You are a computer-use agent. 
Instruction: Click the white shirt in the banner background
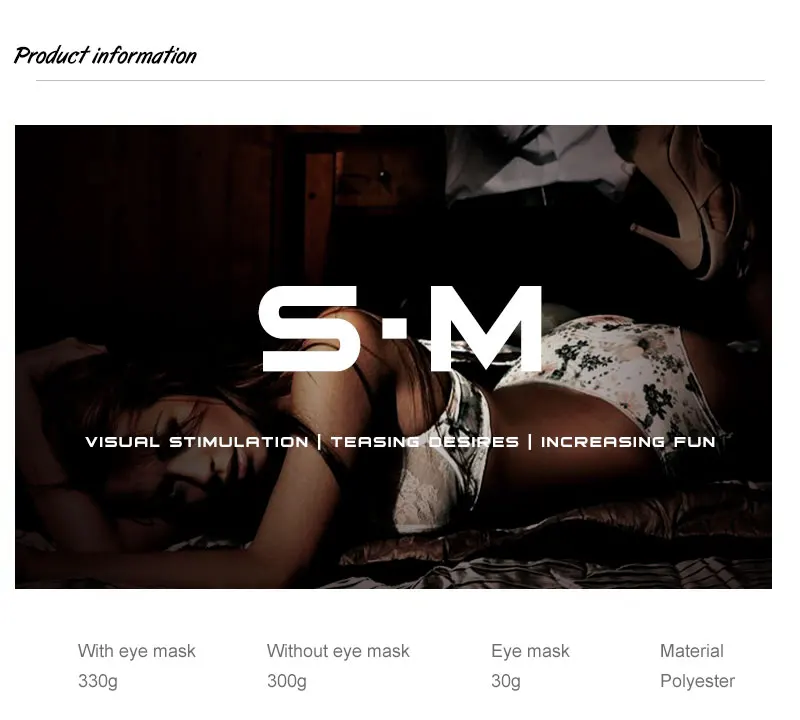click(x=536, y=161)
